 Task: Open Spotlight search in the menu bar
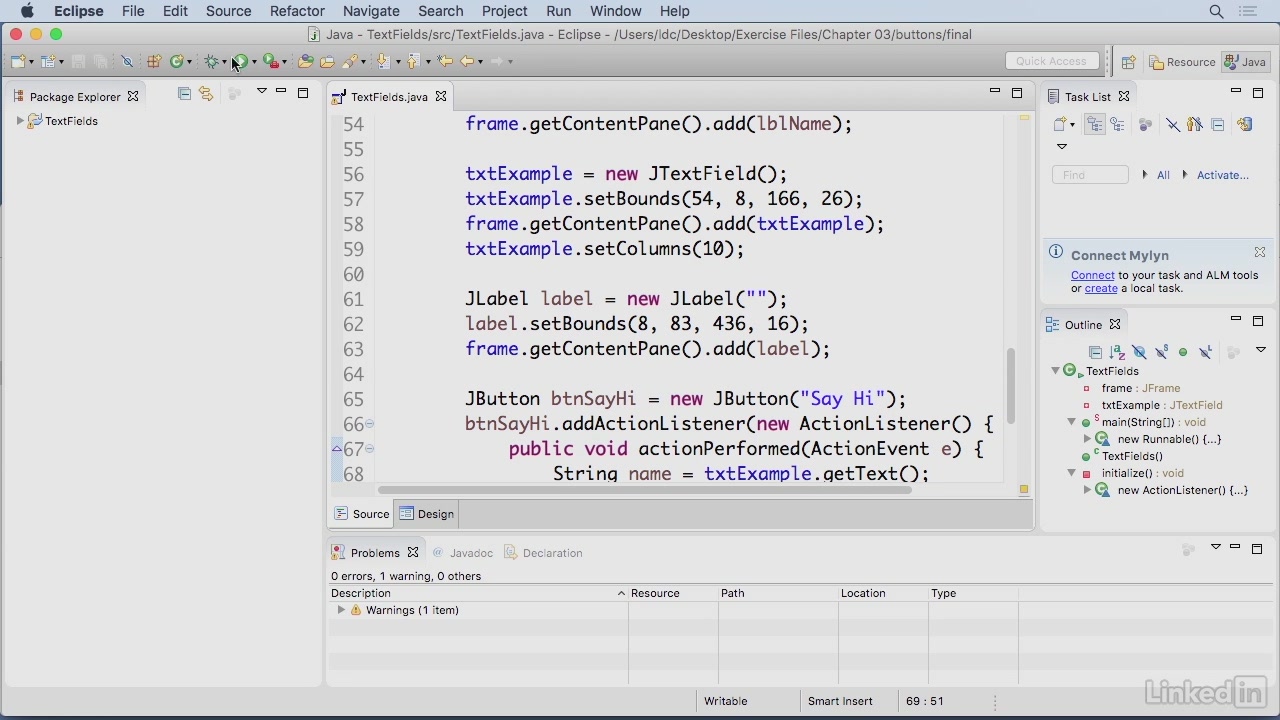[x=1216, y=11]
